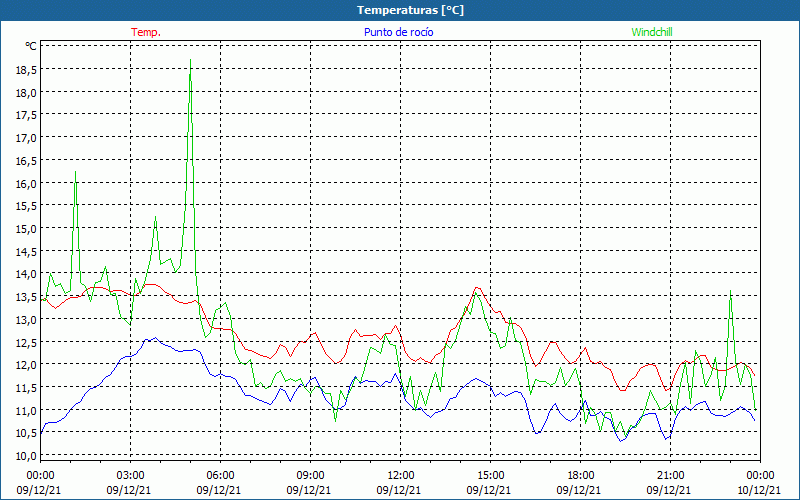
Task: Click the 03:00 time axis label
Action: coord(131,476)
